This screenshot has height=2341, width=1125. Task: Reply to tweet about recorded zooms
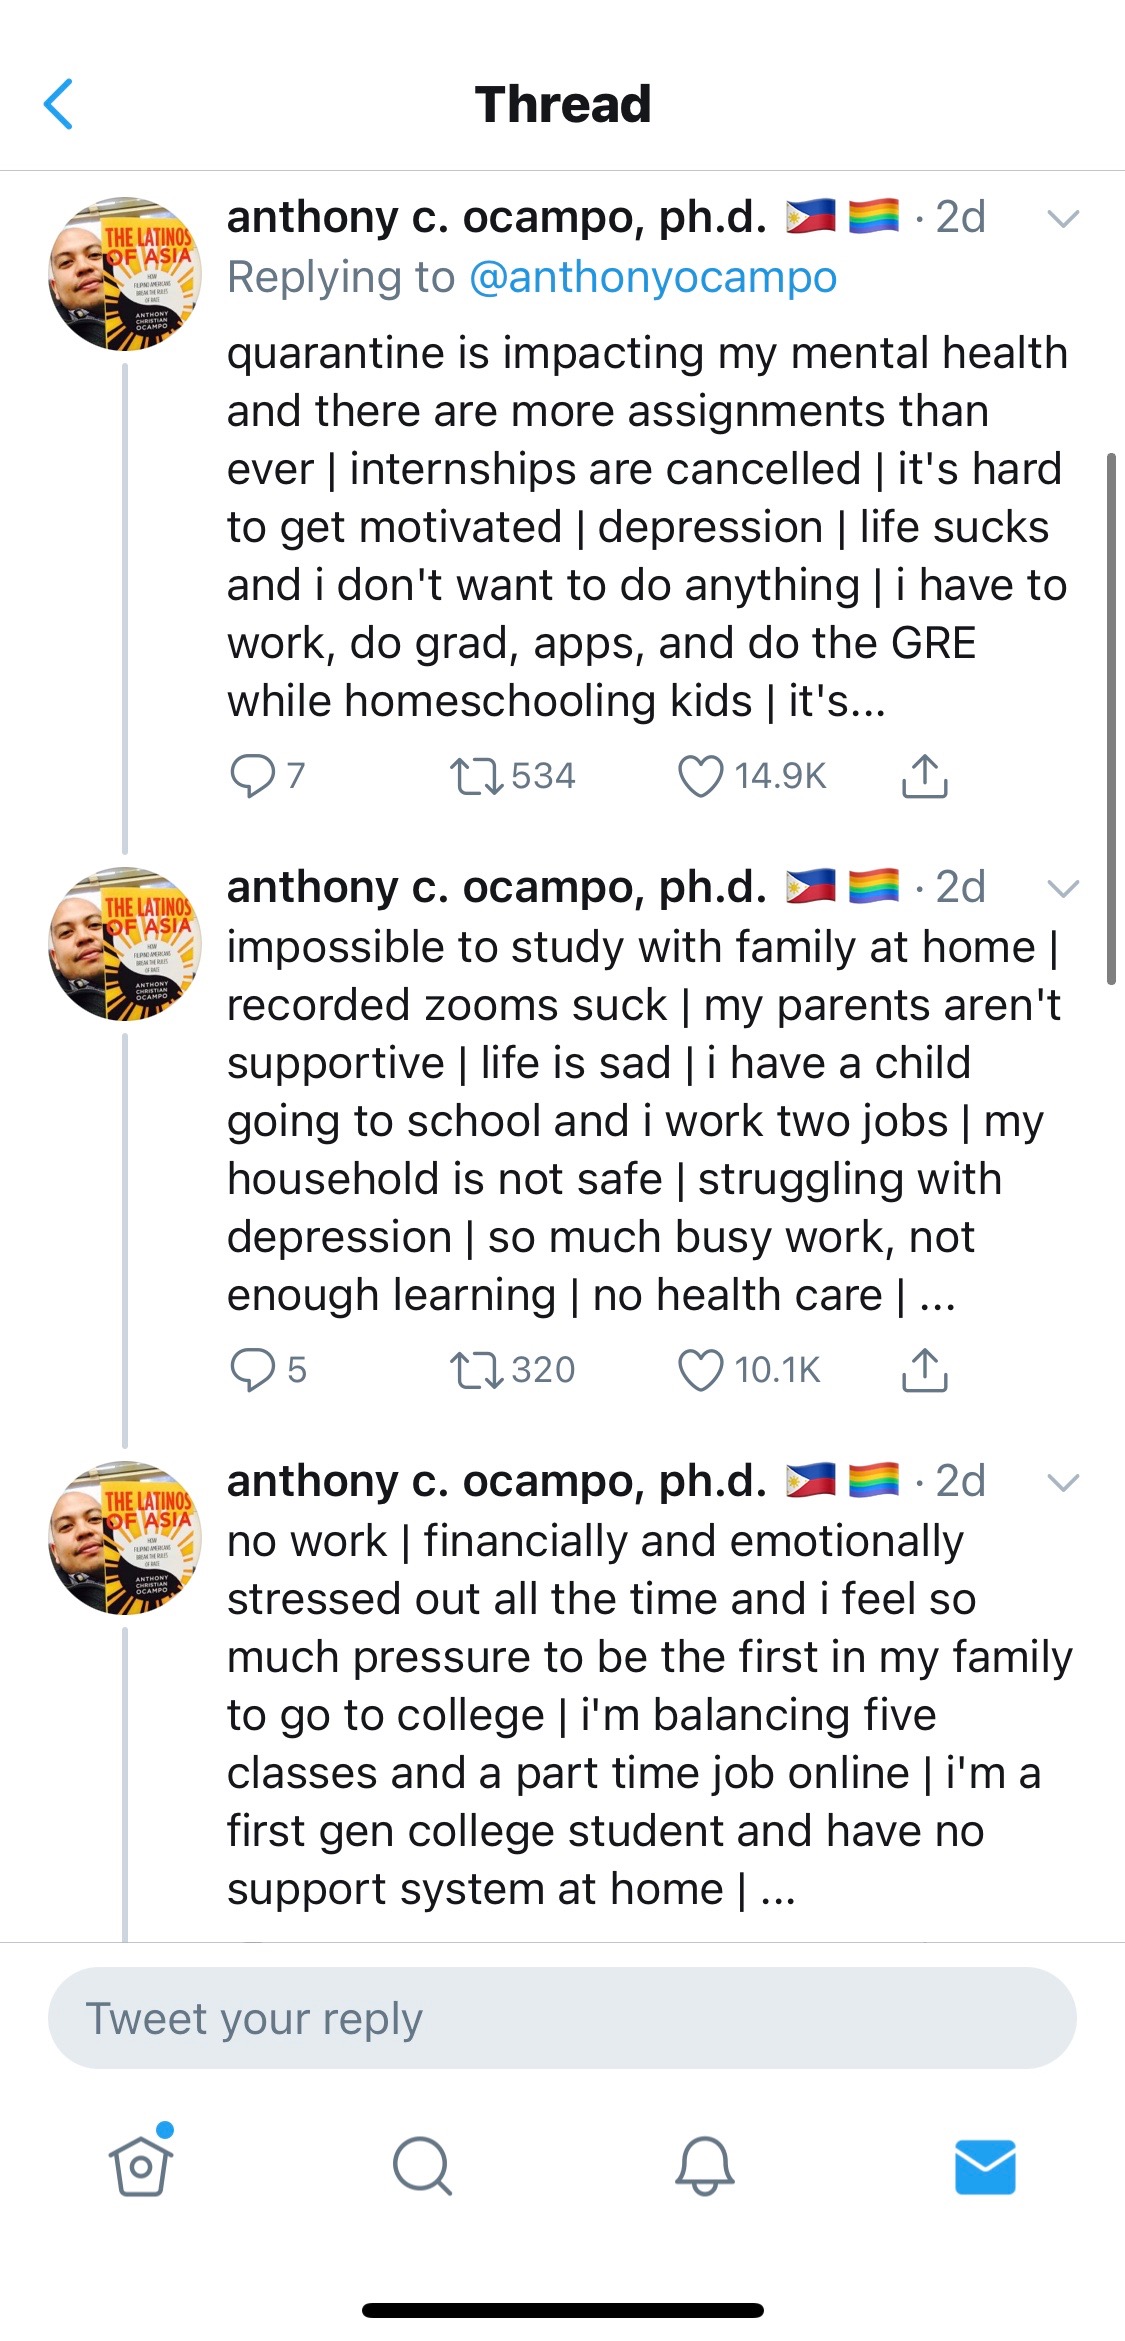tap(253, 1369)
